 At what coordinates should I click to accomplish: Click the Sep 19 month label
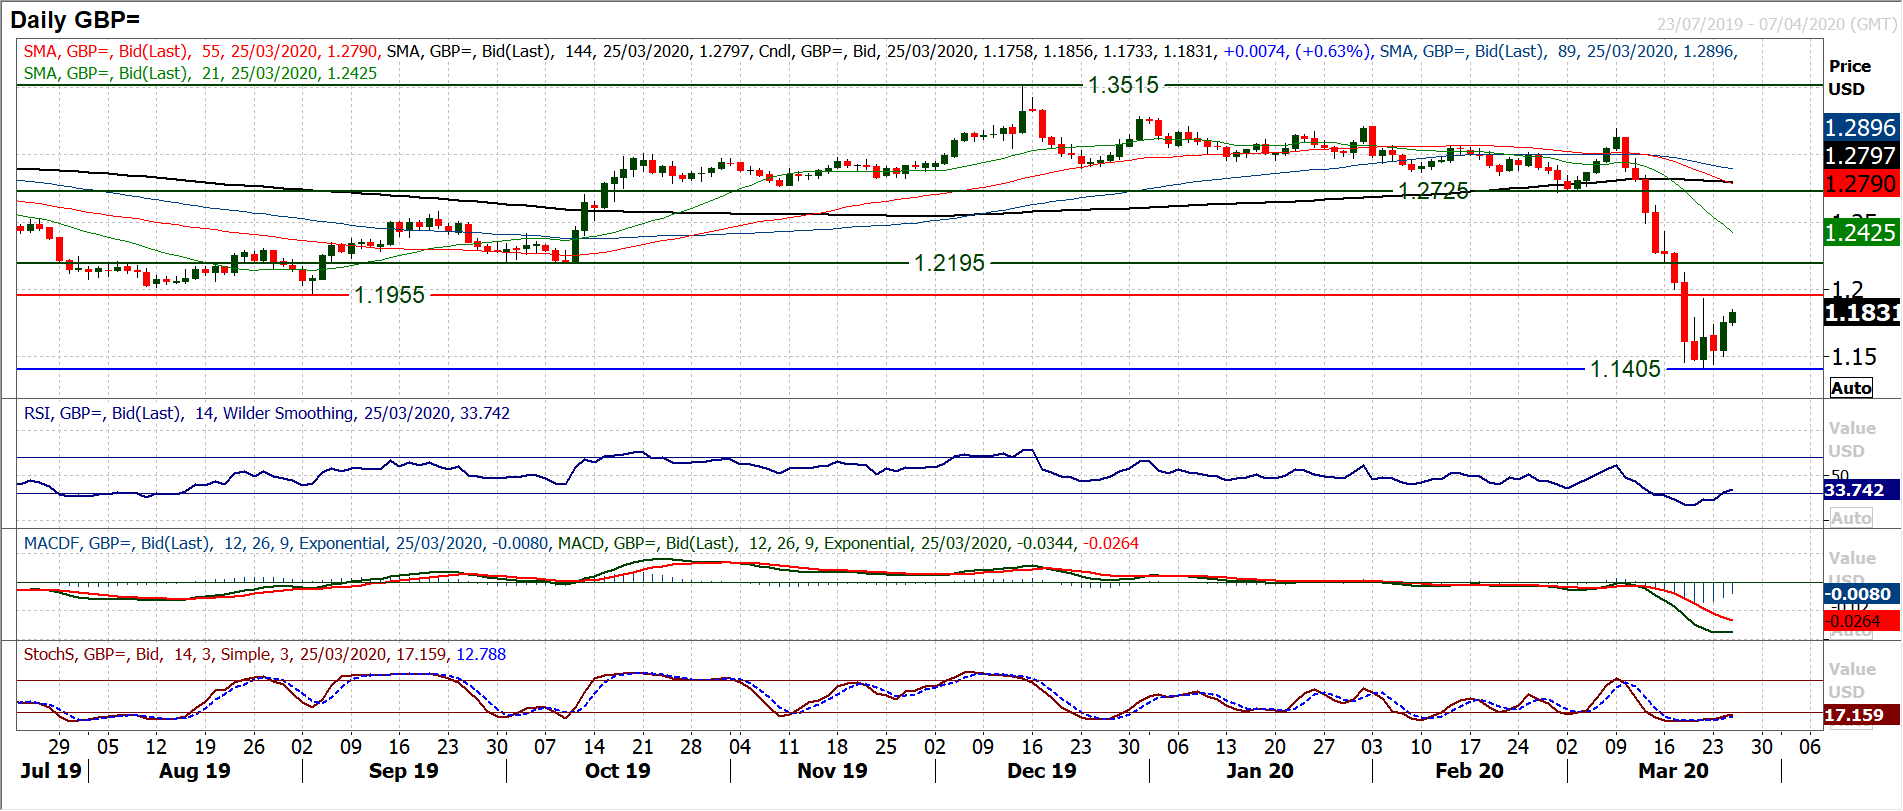[403, 771]
